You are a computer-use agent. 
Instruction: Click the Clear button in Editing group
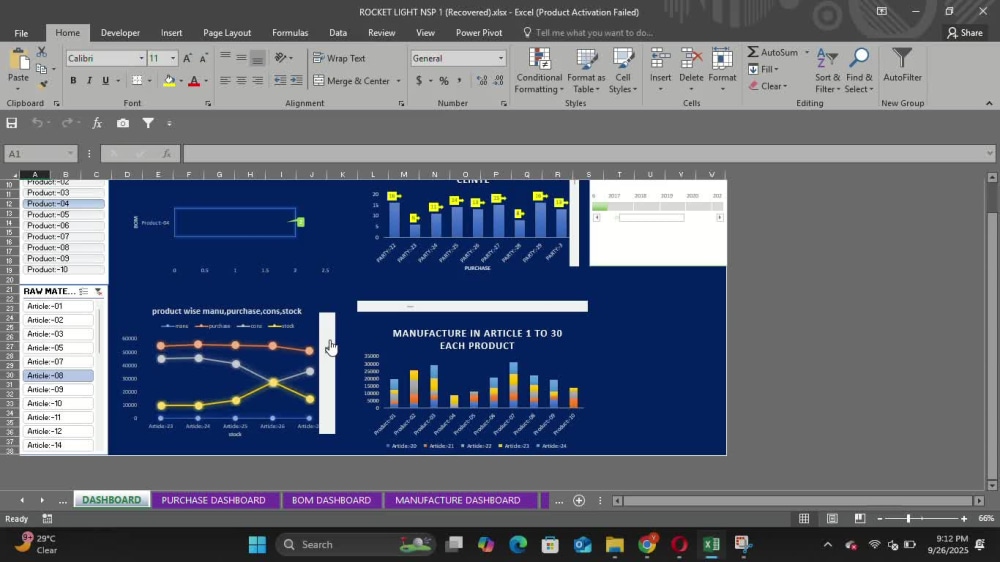click(768, 86)
